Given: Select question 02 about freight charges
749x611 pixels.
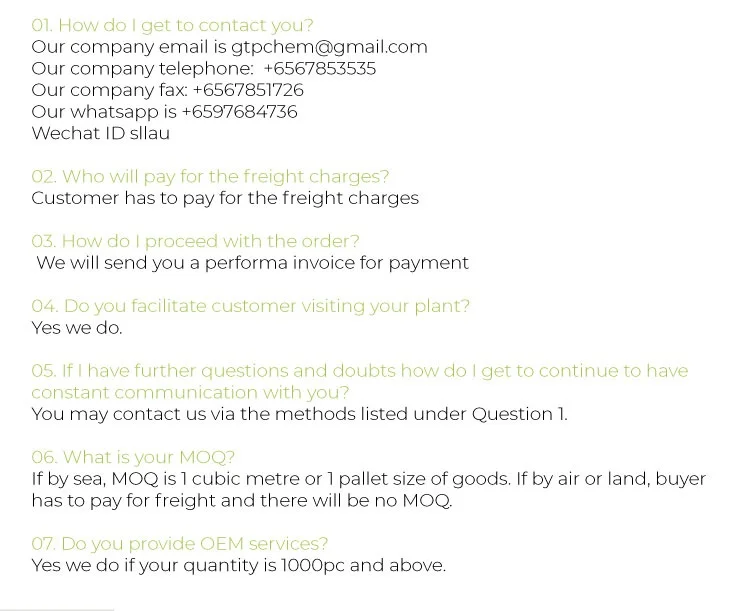Looking at the screenshot, I should pyautogui.click(x=210, y=177).
